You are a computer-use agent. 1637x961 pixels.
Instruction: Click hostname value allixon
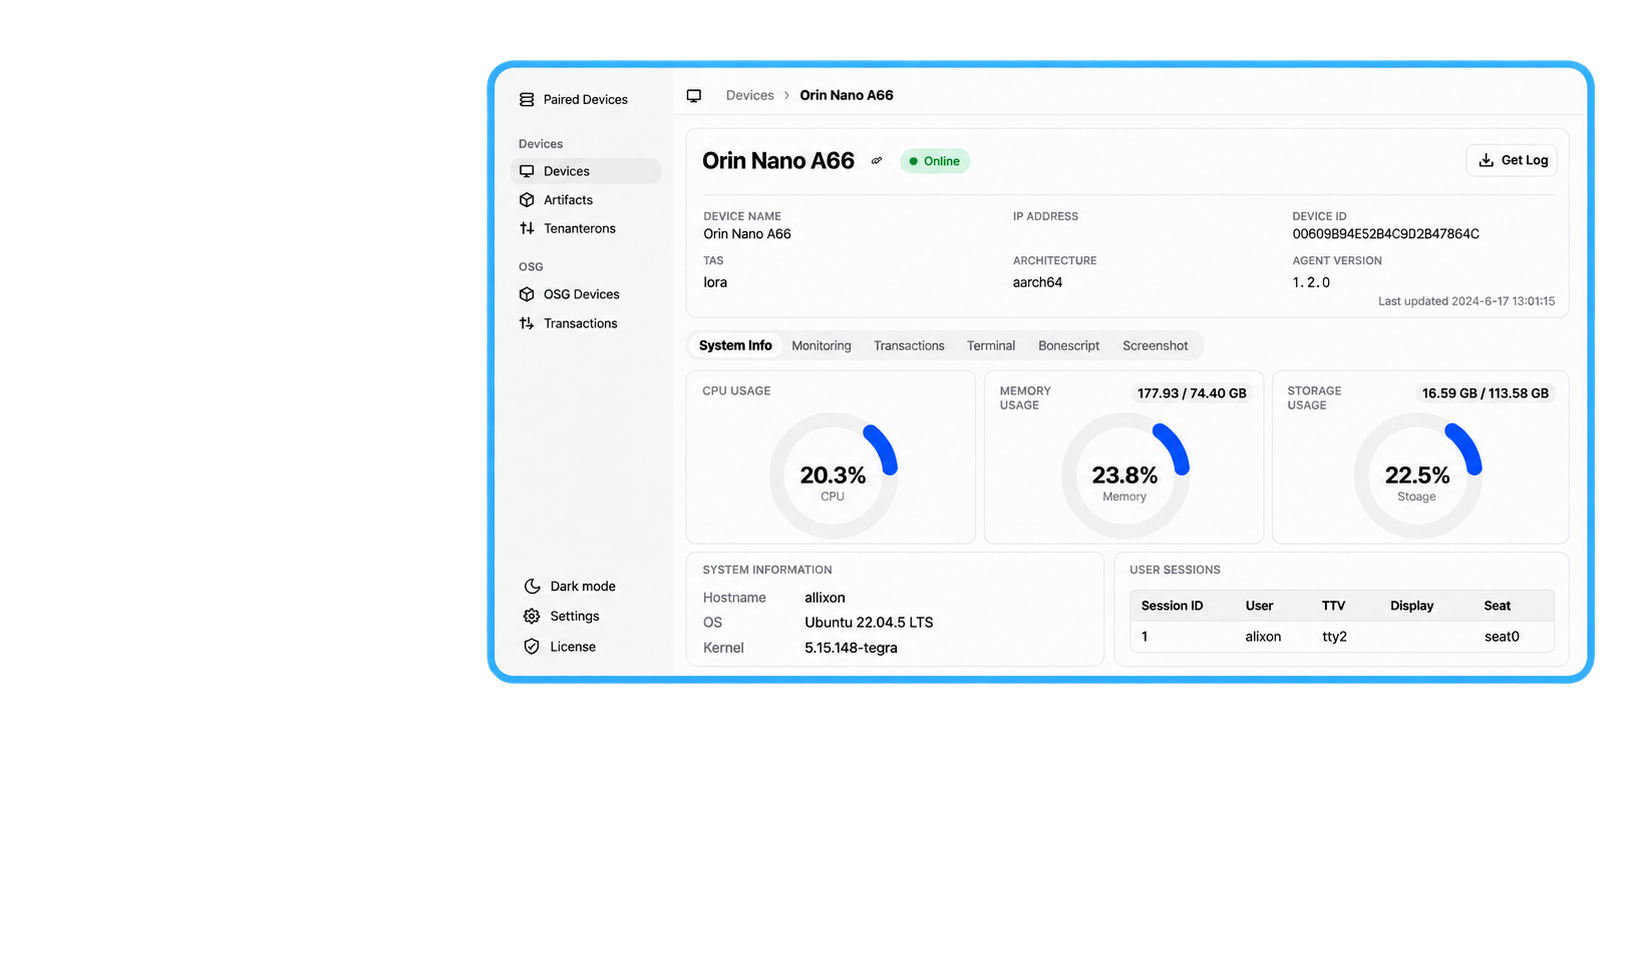click(x=825, y=598)
